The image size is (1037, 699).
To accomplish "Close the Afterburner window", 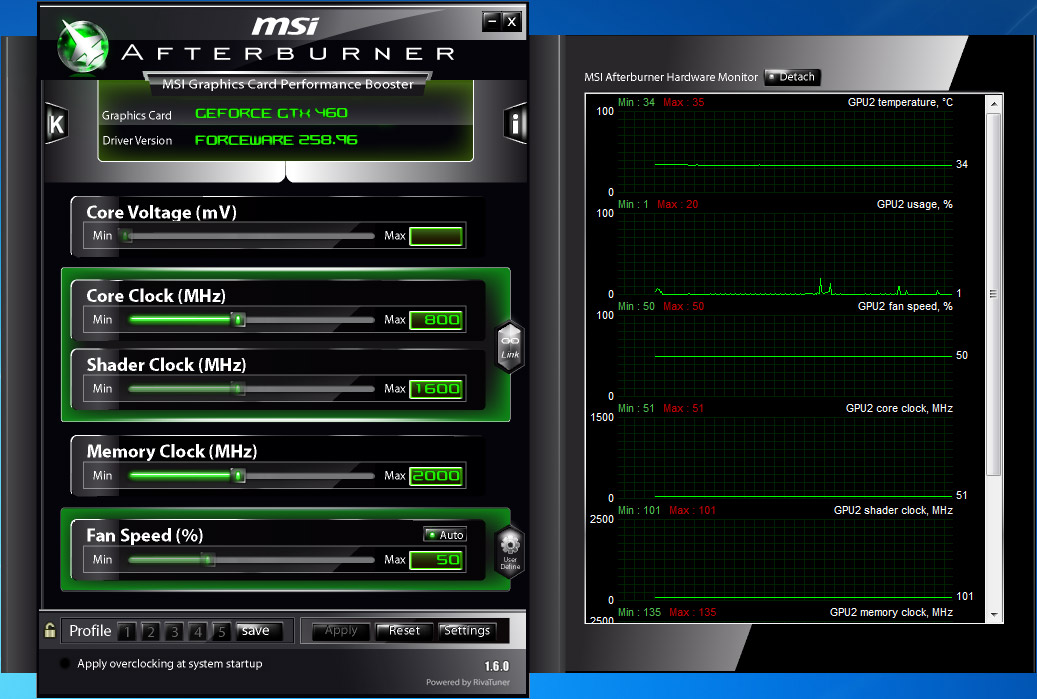I will point(511,22).
